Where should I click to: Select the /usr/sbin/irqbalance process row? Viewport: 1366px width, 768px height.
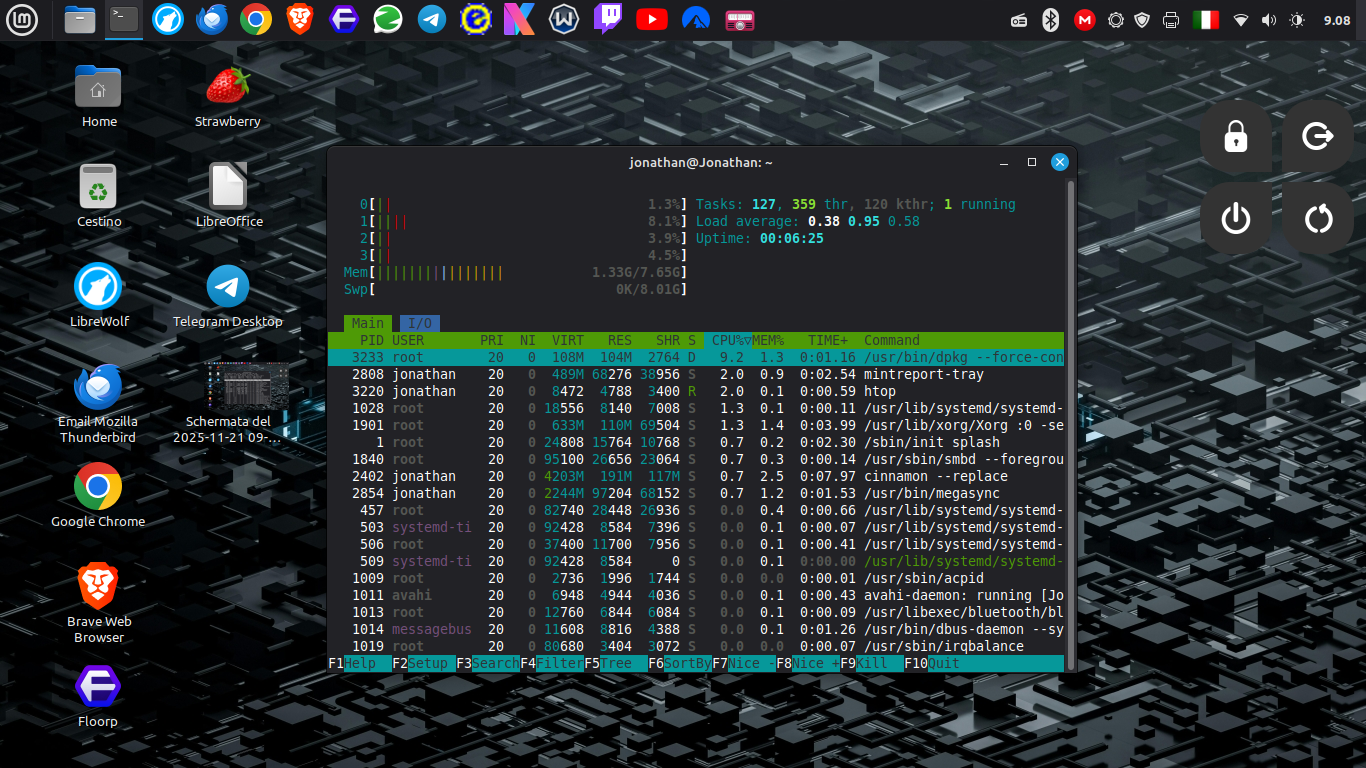tap(696, 646)
